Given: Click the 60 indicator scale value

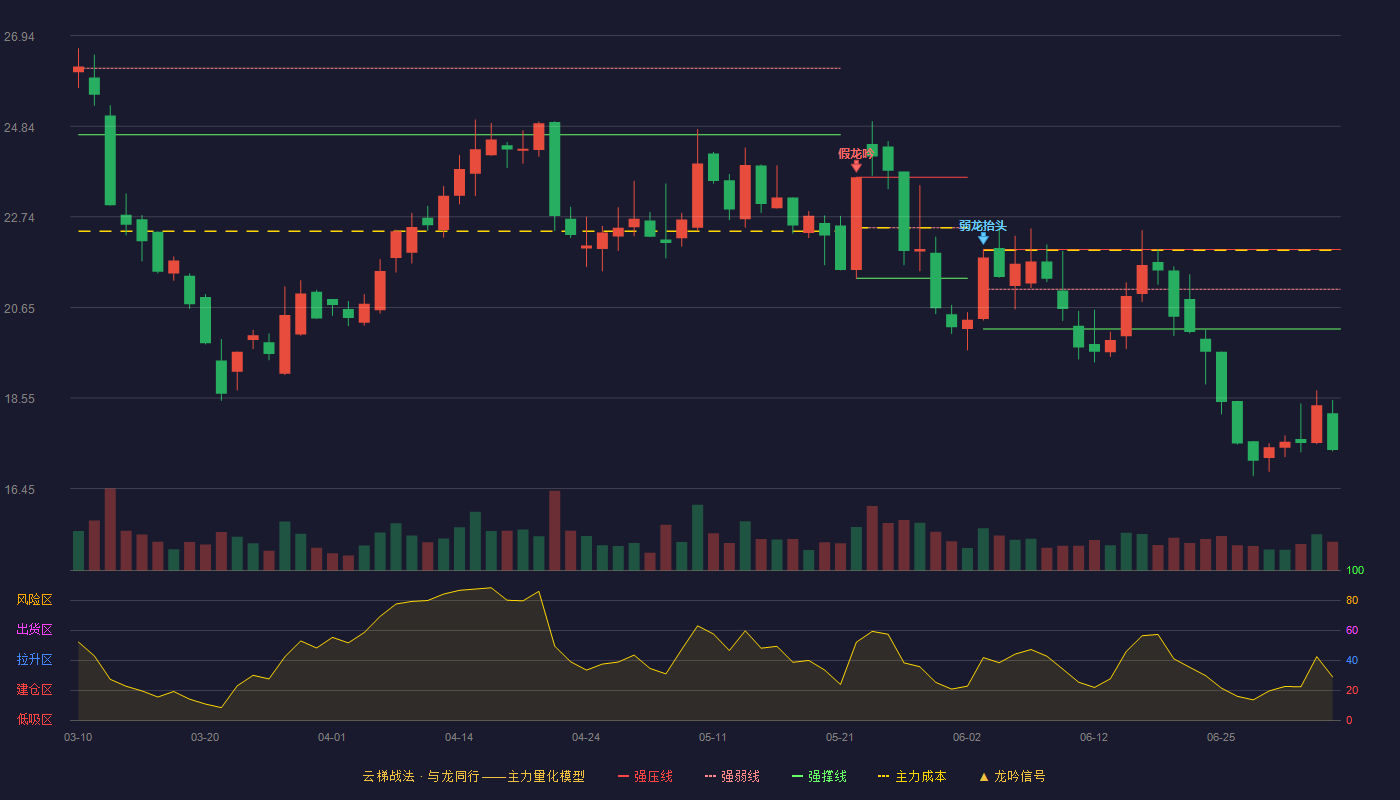Looking at the screenshot, I should pyautogui.click(x=1352, y=630).
